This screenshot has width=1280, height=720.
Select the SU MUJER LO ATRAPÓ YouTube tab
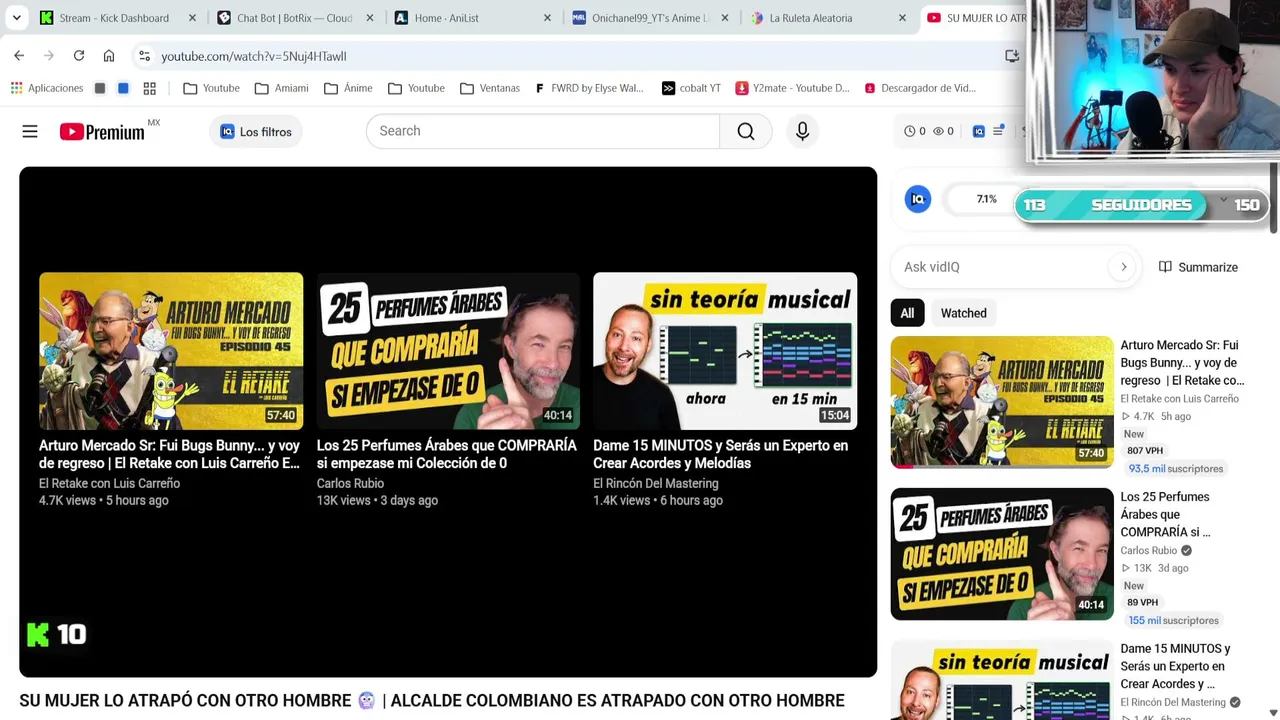coord(975,18)
